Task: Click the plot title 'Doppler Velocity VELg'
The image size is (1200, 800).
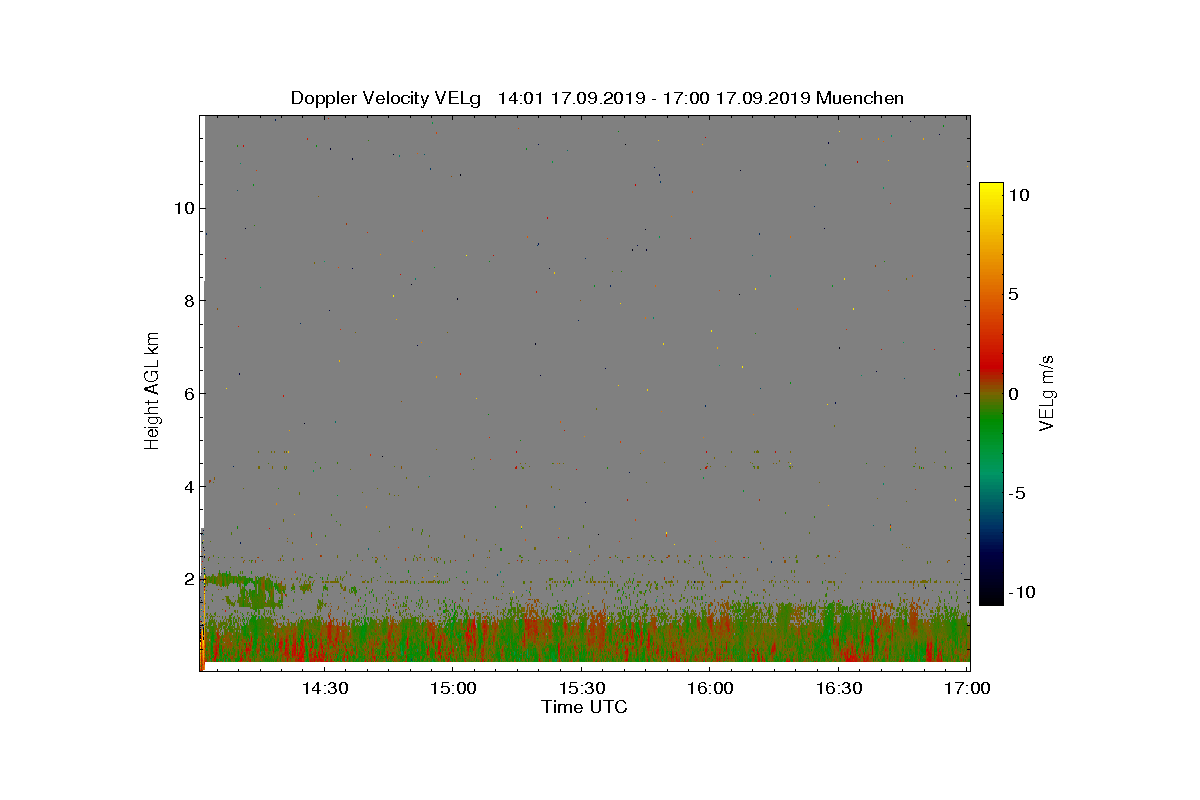Action: point(385,98)
